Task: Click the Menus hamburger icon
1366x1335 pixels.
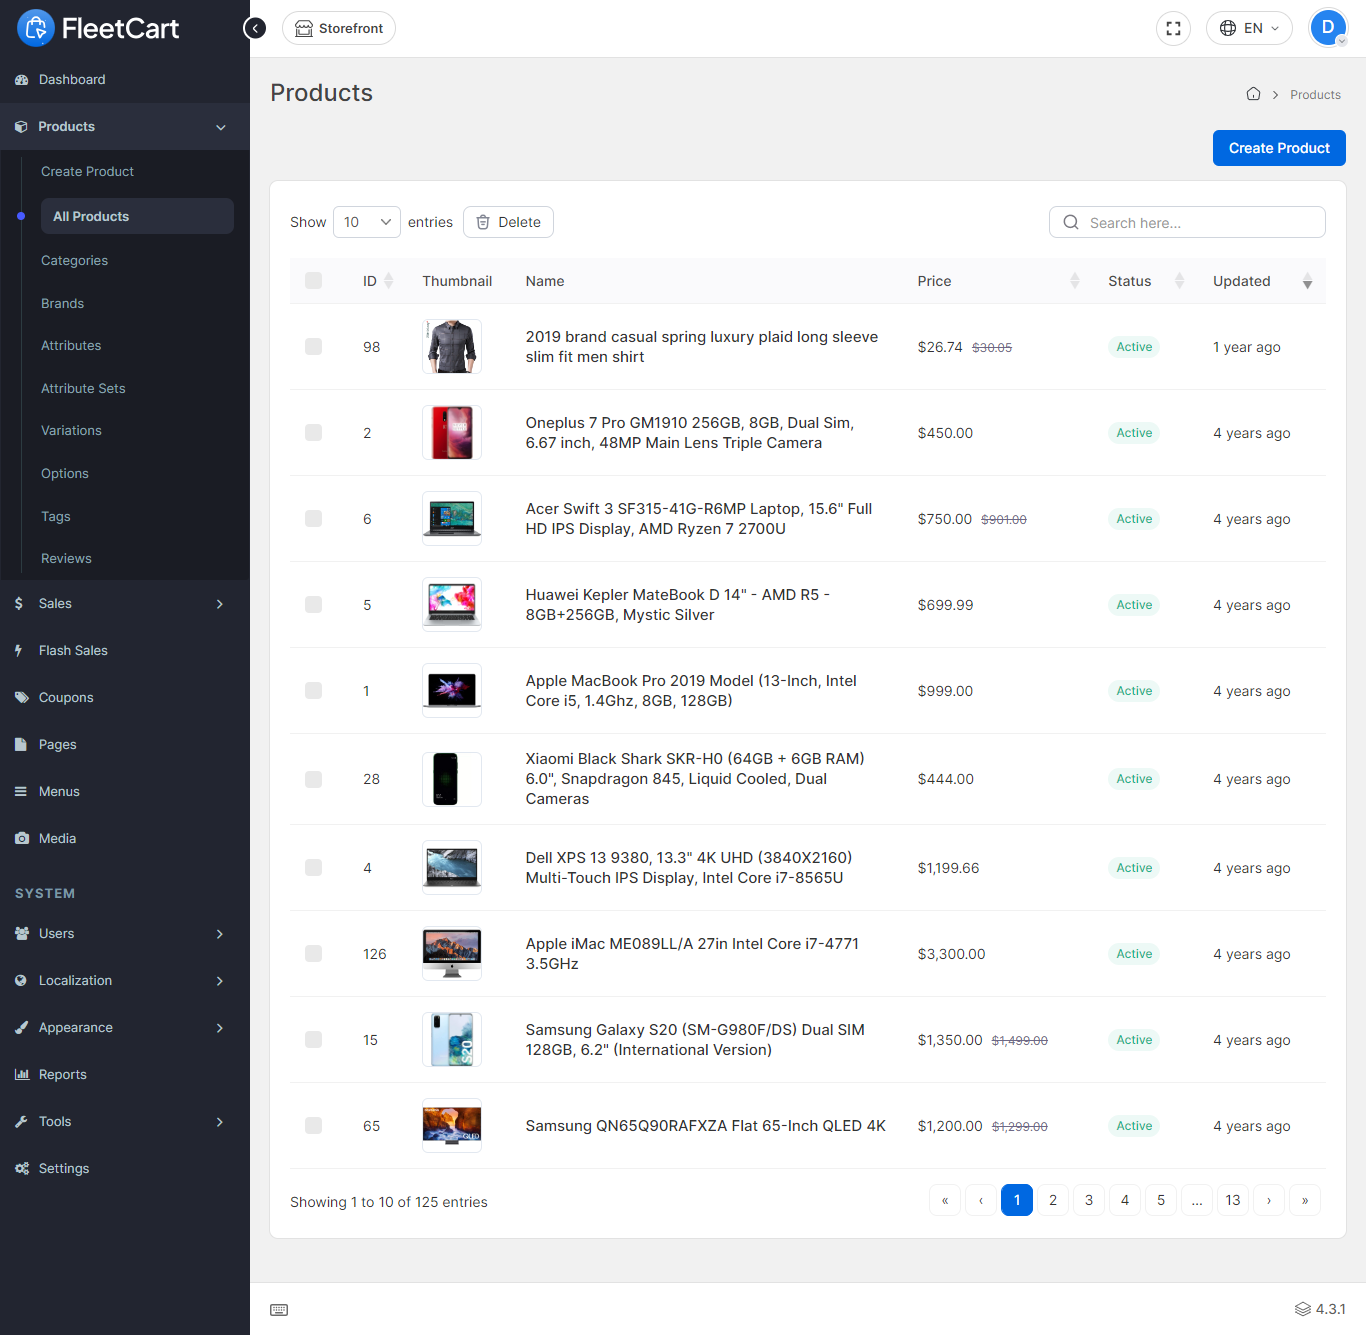Action: click(21, 791)
